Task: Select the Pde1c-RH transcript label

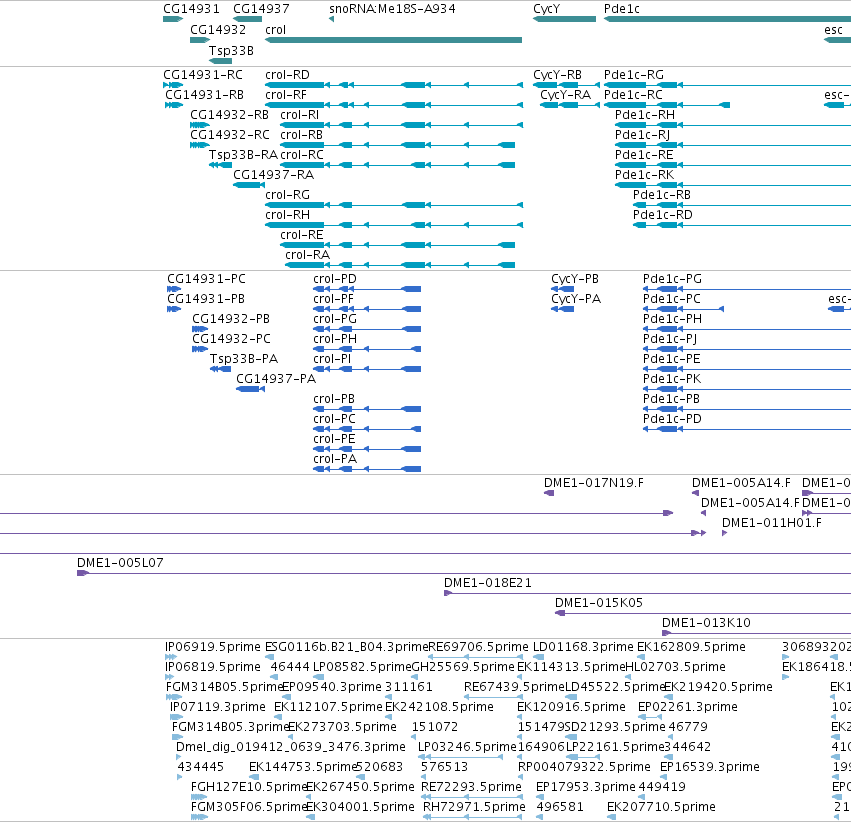Action: [x=645, y=114]
